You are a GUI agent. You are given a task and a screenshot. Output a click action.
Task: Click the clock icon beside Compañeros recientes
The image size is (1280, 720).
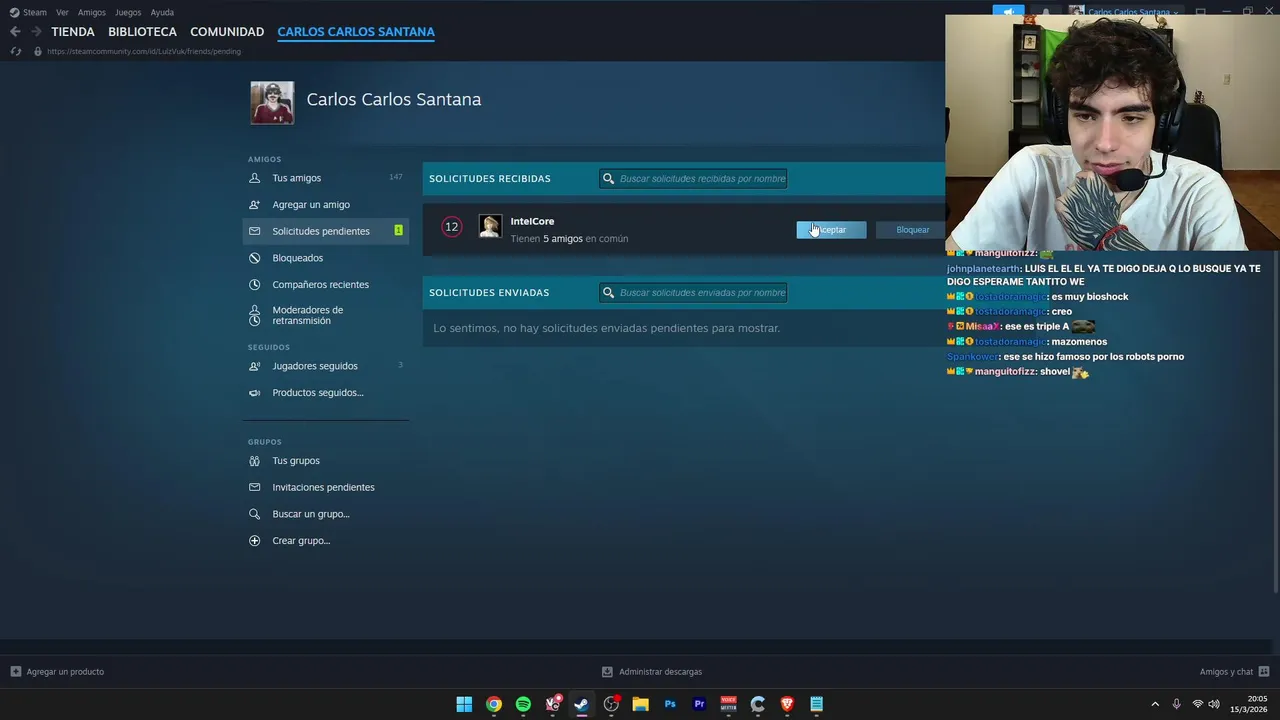[254, 284]
